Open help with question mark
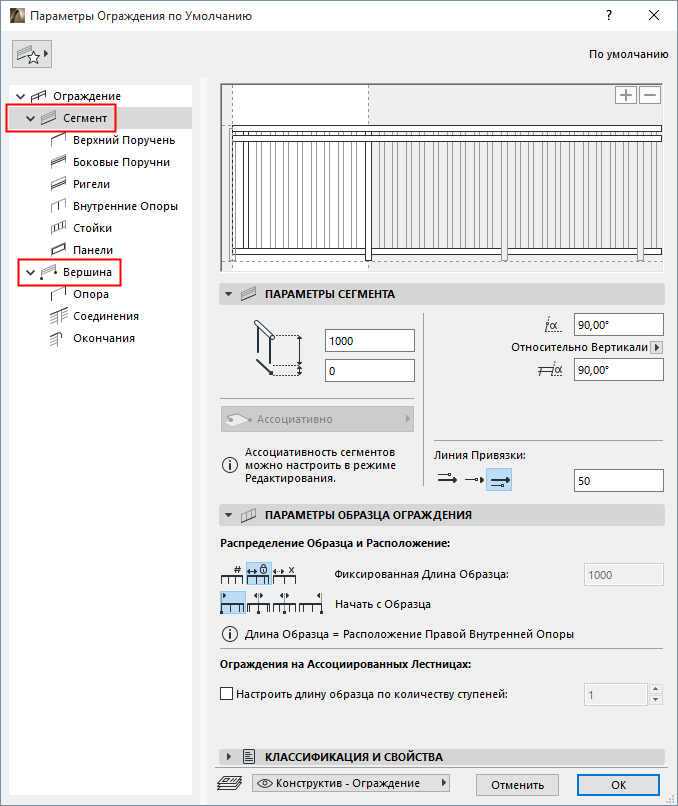 coord(609,15)
